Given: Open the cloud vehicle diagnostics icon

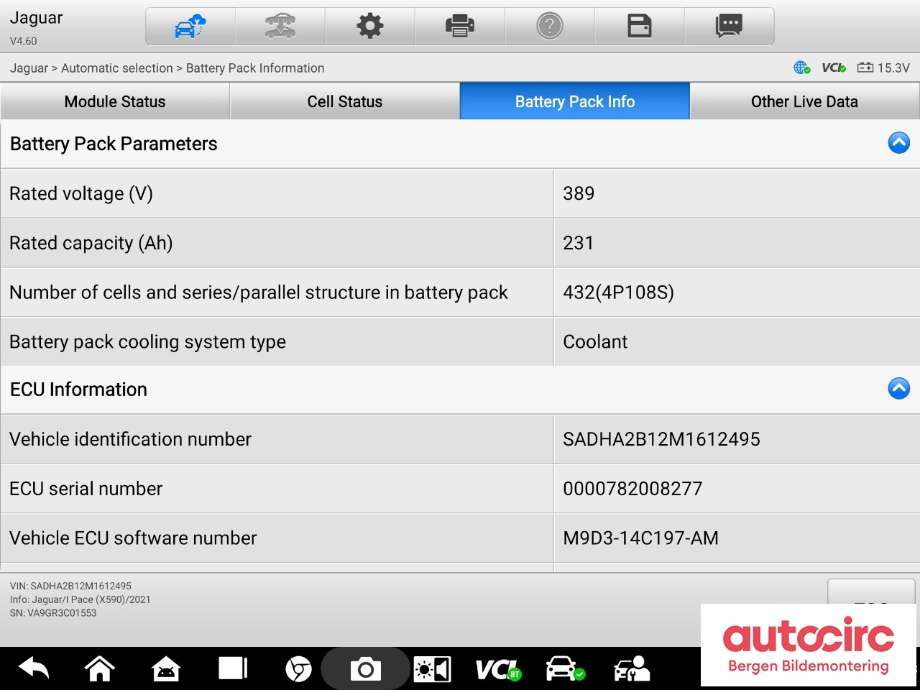Looking at the screenshot, I should point(190,26).
